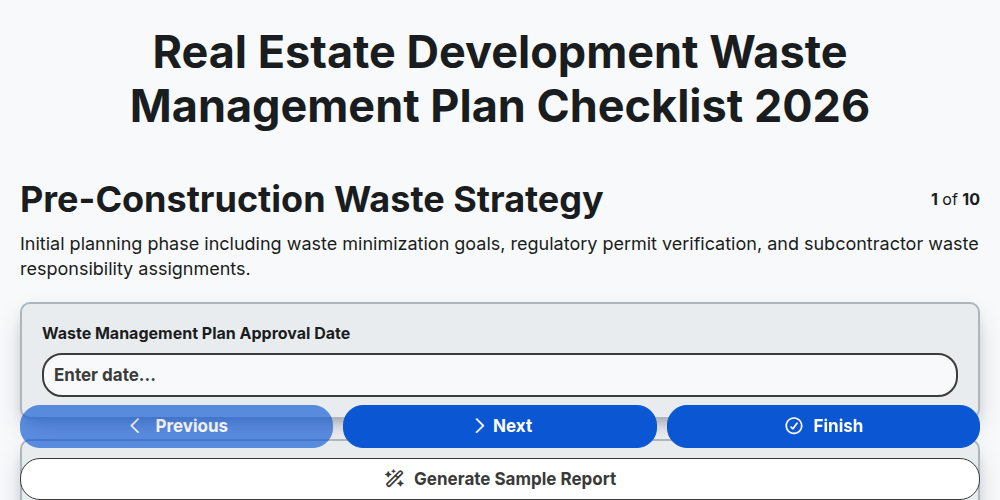Click the left chevron icon on Previous
Viewport: 1000px width, 500px height.
click(x=135, y=426)
